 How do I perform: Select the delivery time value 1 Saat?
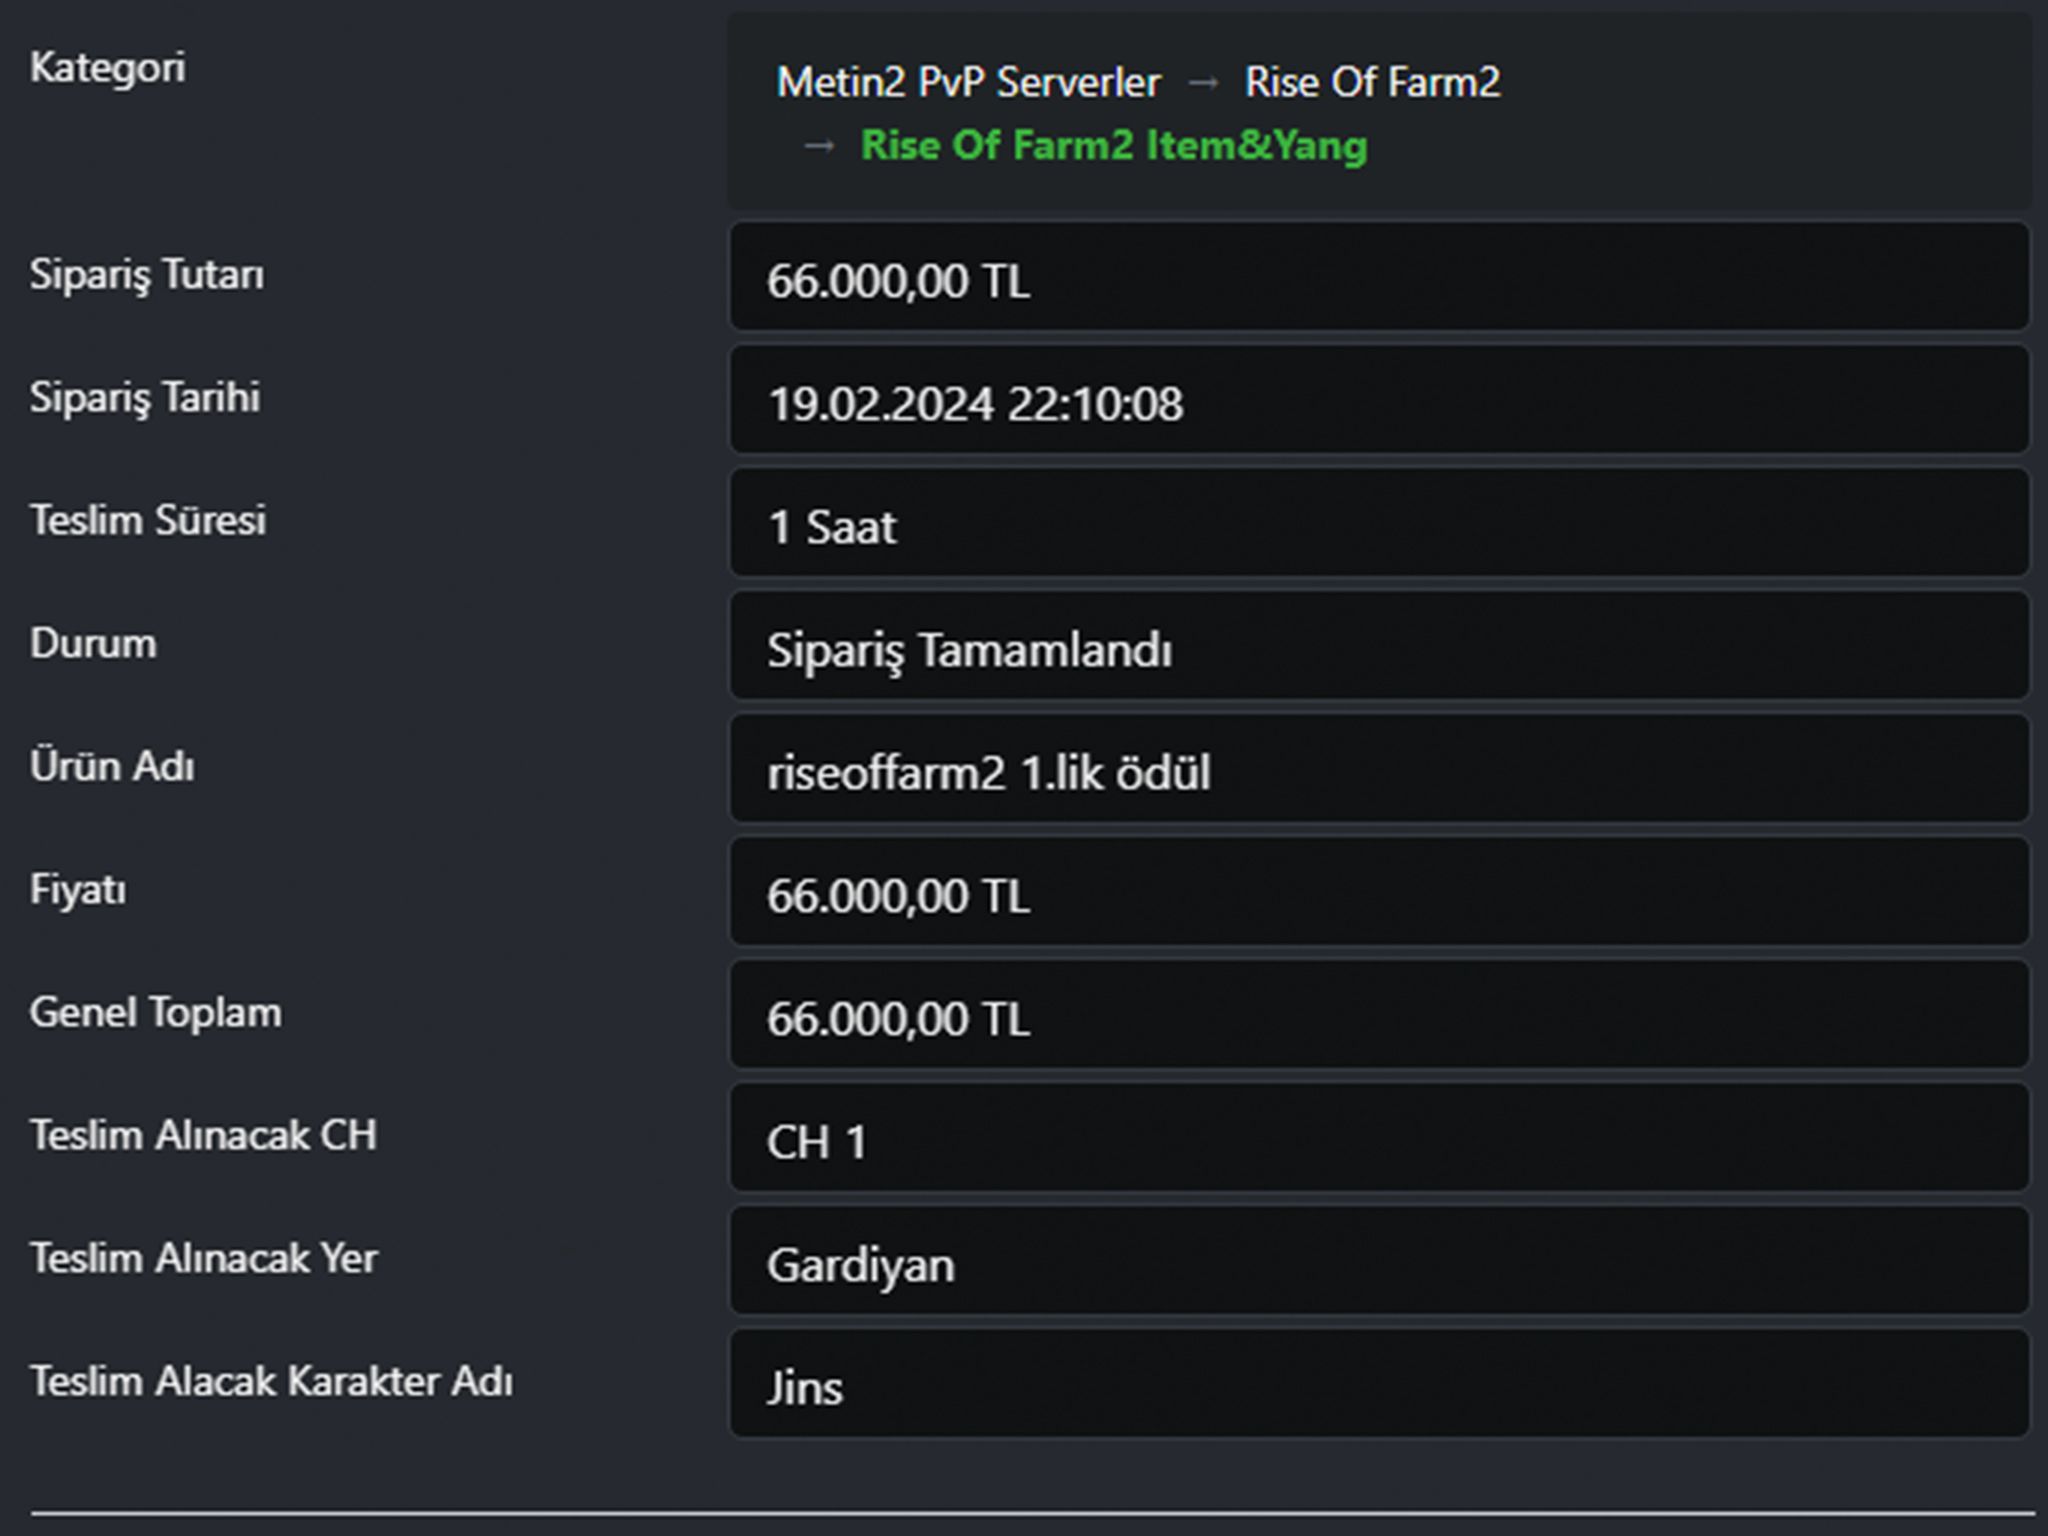point(832,527)
